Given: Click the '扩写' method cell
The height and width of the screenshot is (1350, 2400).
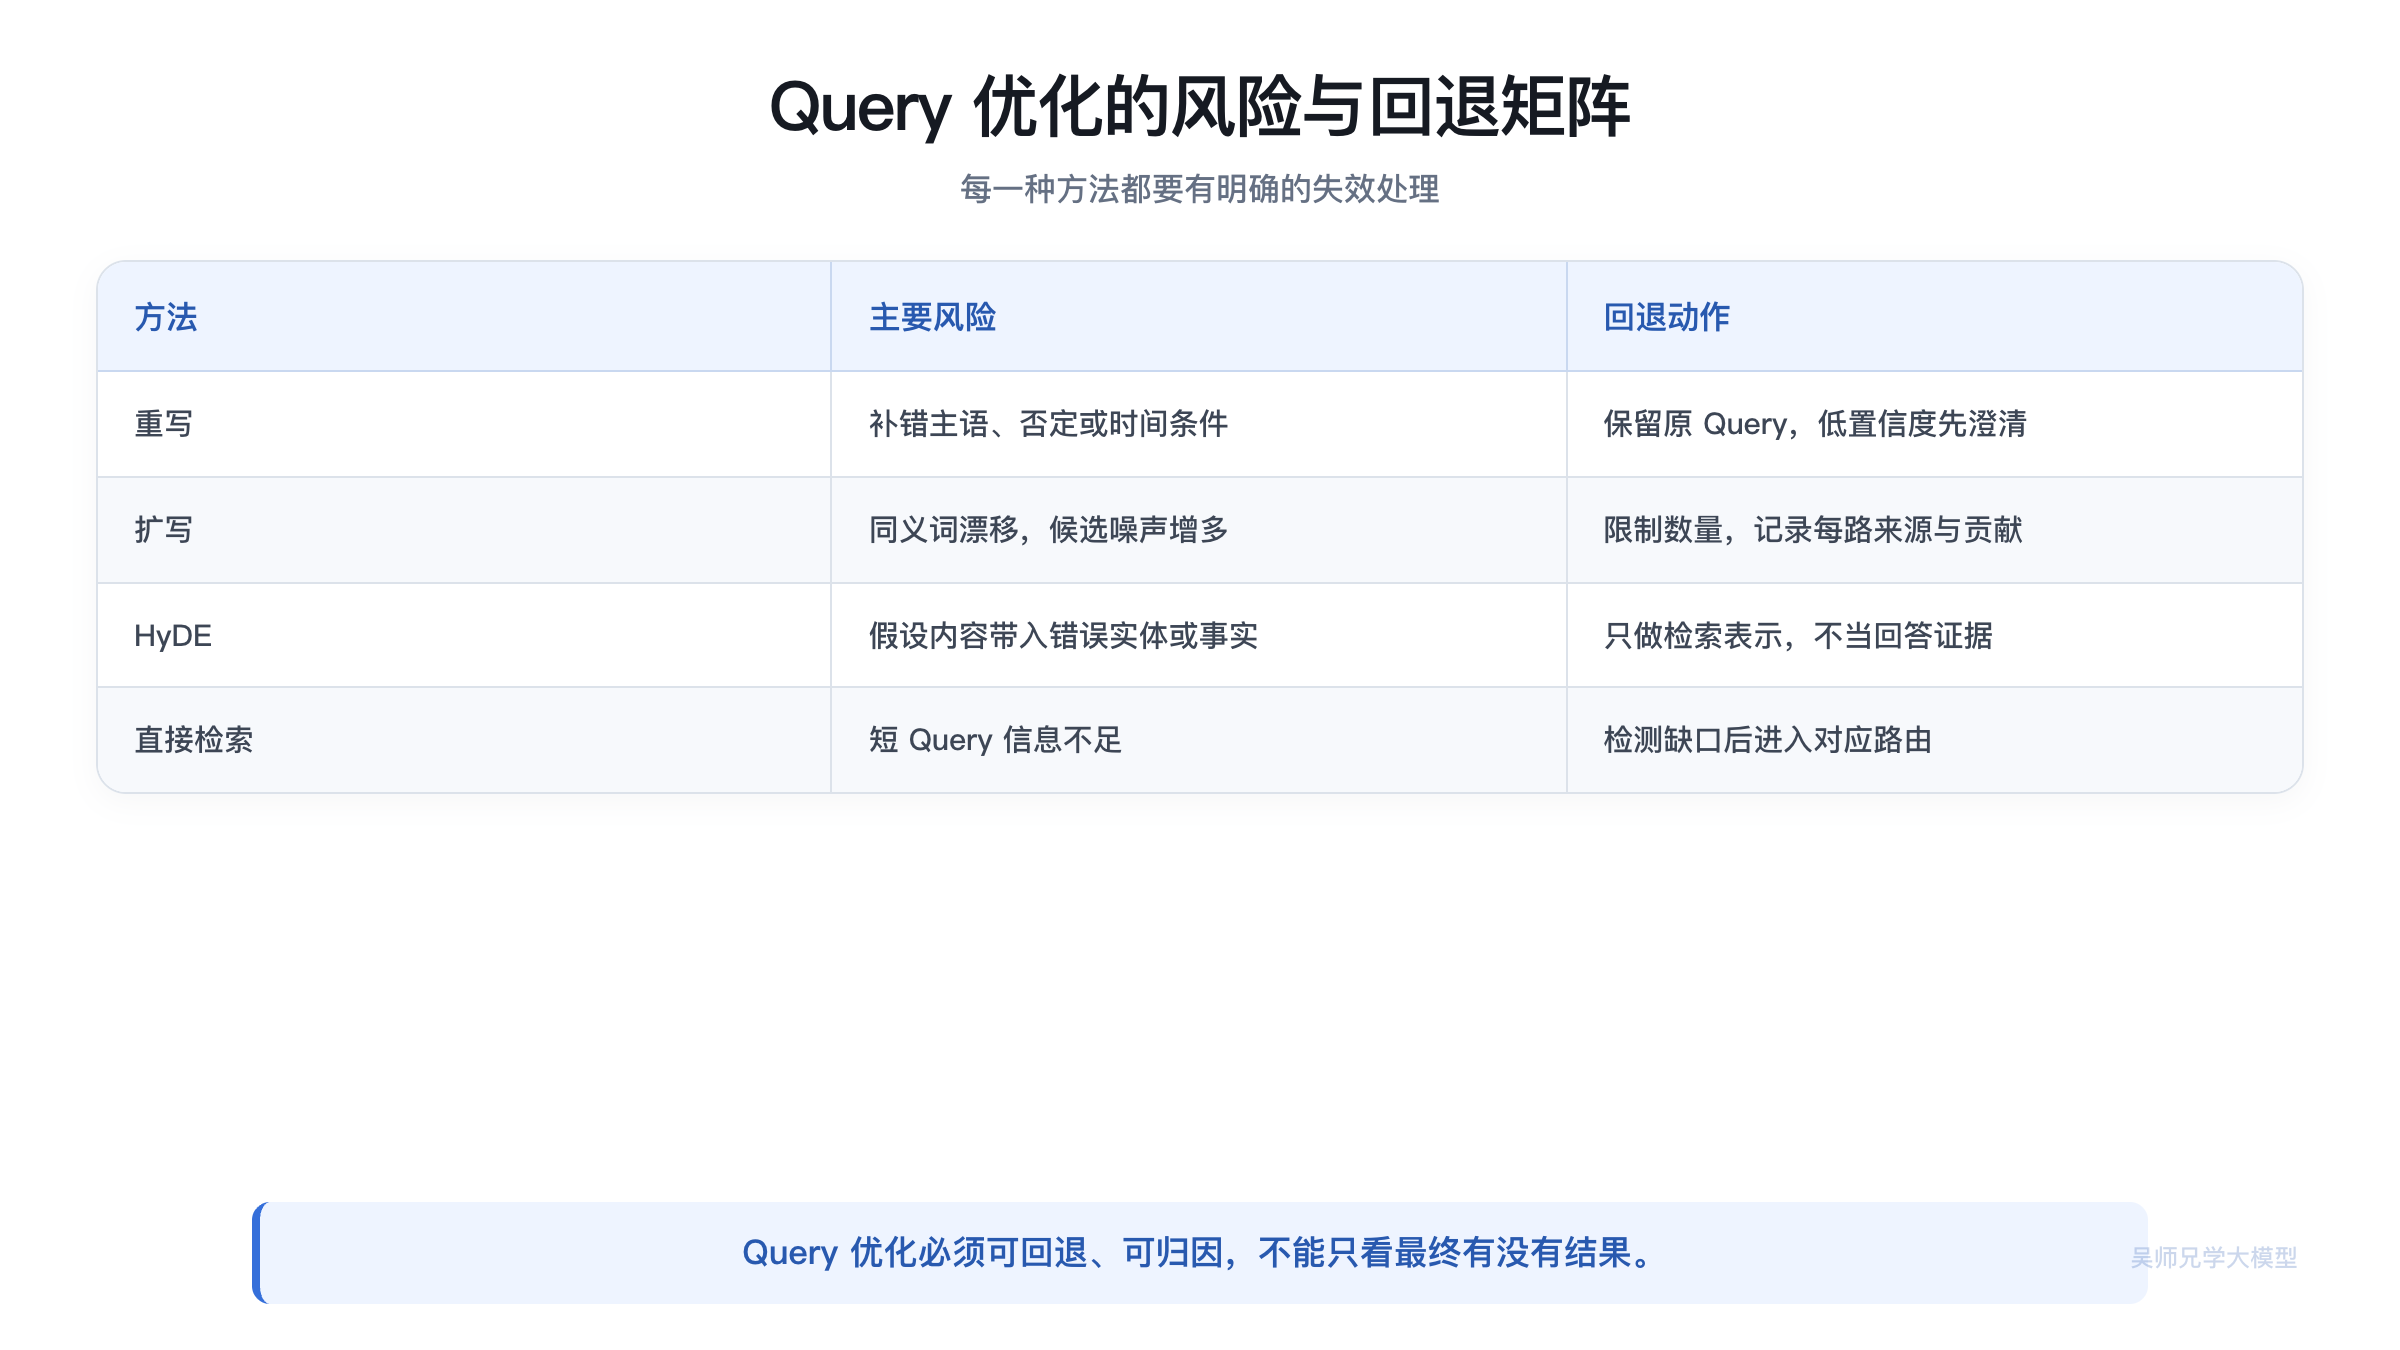Looking at the screenshot, I should tap(464, 530).
